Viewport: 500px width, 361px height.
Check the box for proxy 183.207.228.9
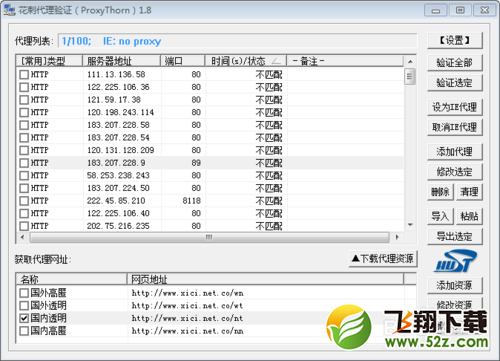(24, 163)
